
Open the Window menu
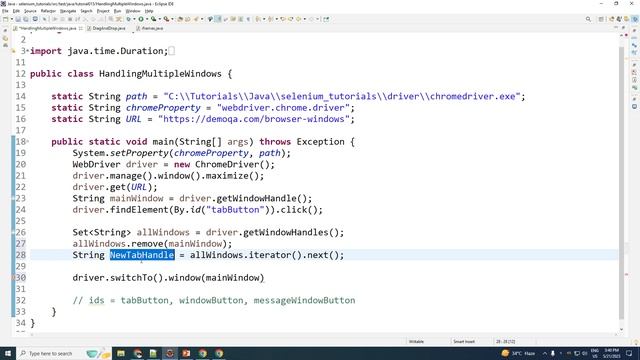pos(133,11)
